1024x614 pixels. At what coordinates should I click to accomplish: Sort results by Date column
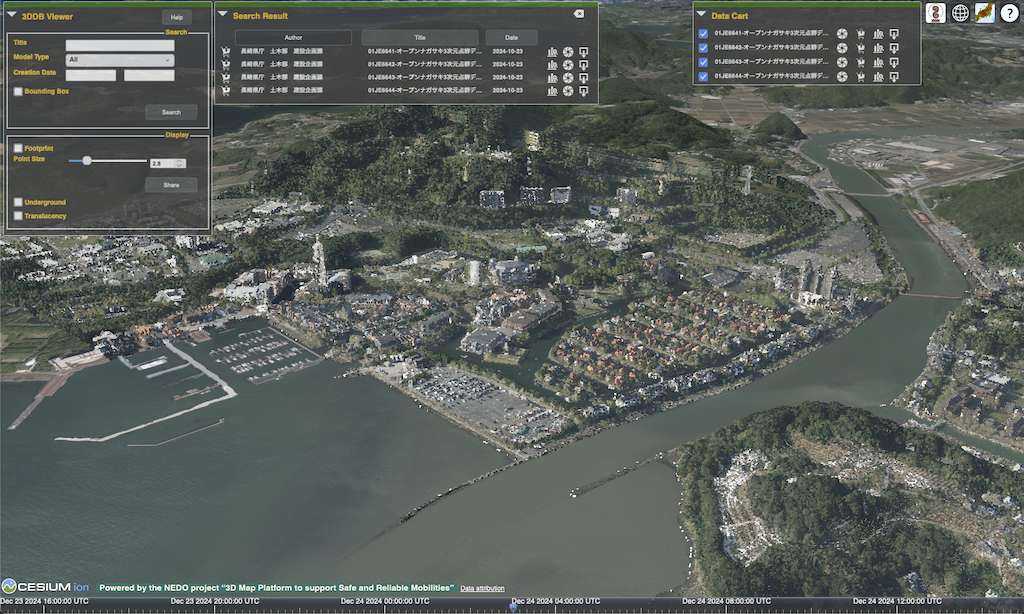pos(511,38)
